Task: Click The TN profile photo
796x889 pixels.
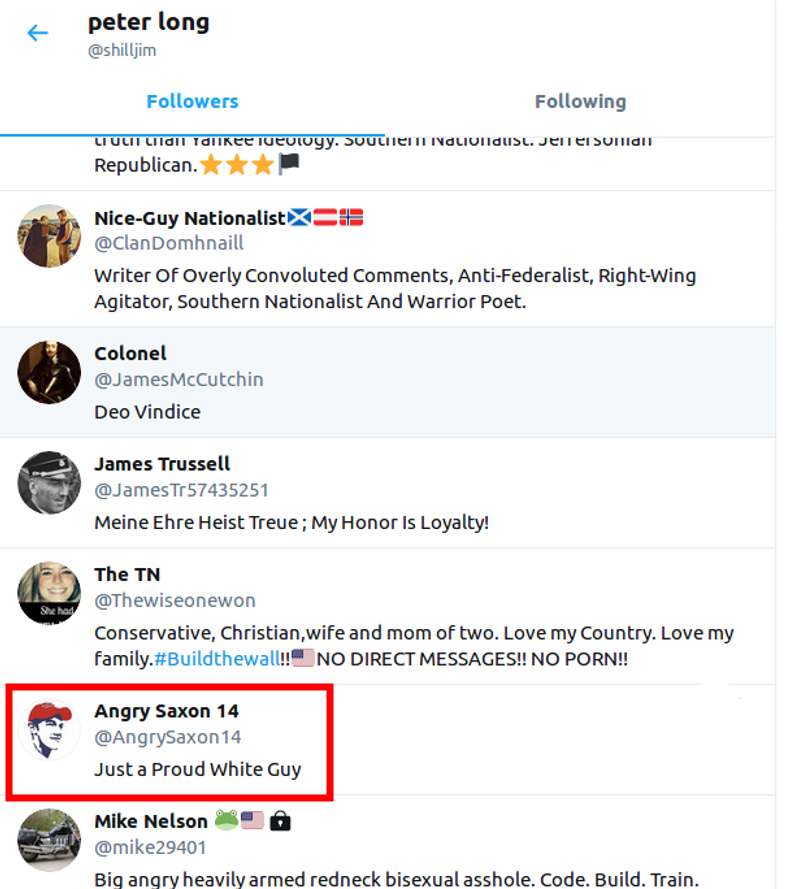Action: (x=49, y=593)
